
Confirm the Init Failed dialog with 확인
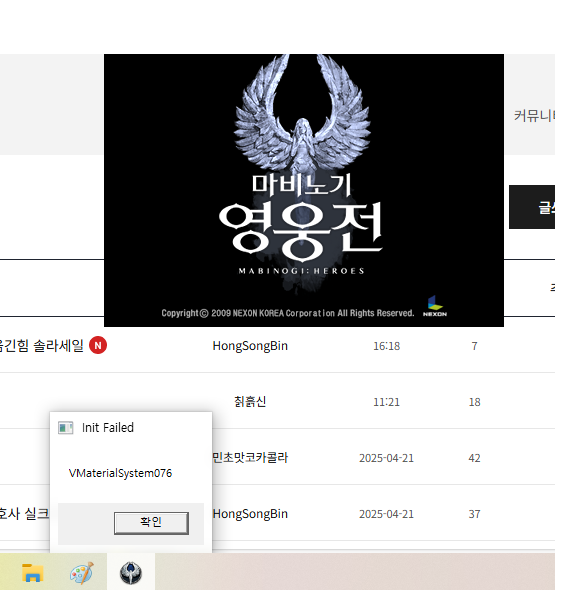pyautogui.click(x=151, y=523)
